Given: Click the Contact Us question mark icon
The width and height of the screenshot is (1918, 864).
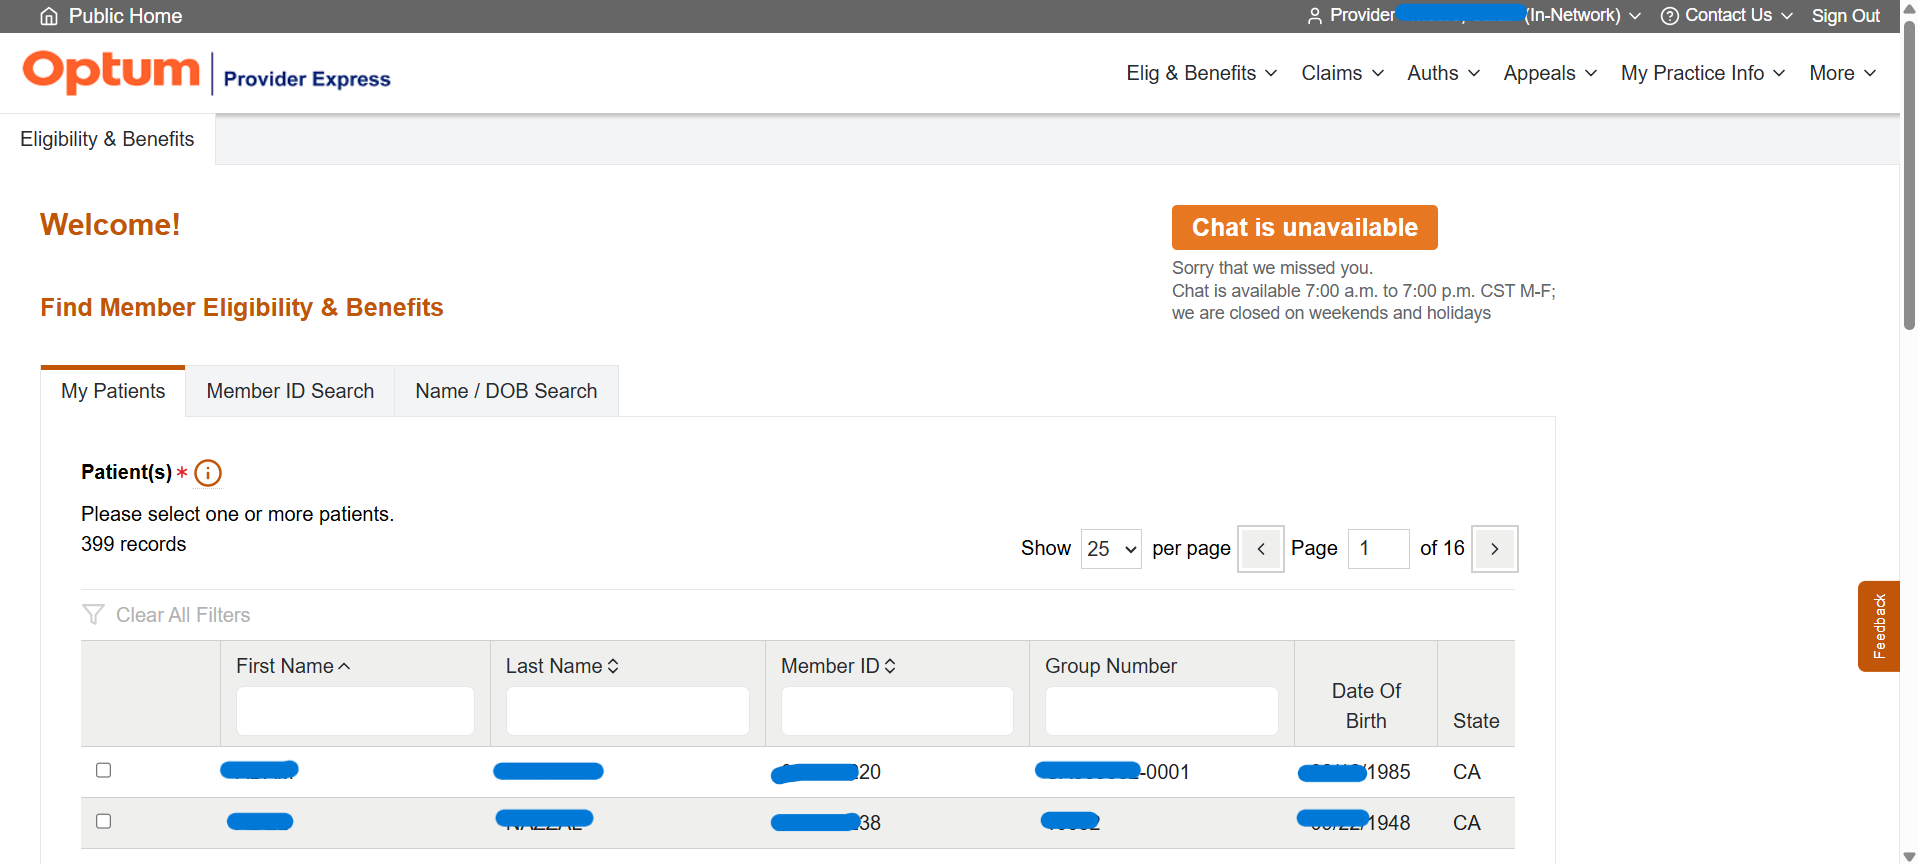Looking at the screenshot, I should point(1670,16).
